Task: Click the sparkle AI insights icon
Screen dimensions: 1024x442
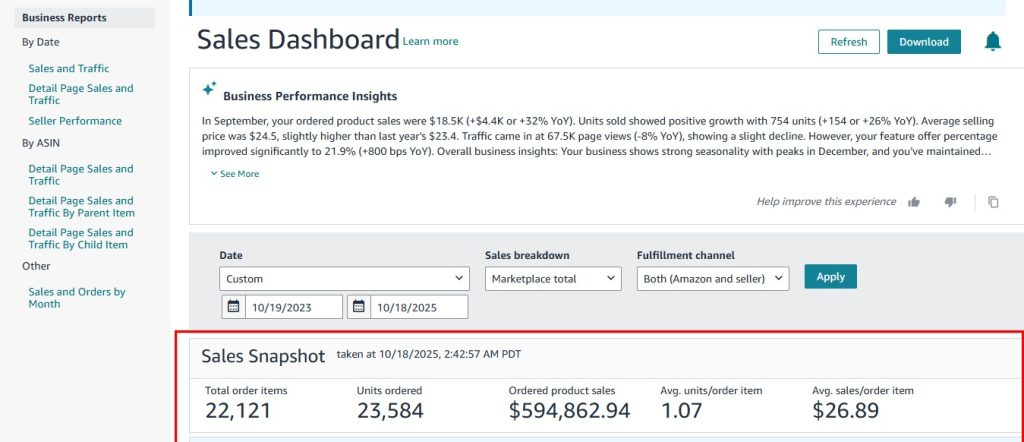Action: pos(208,89)
